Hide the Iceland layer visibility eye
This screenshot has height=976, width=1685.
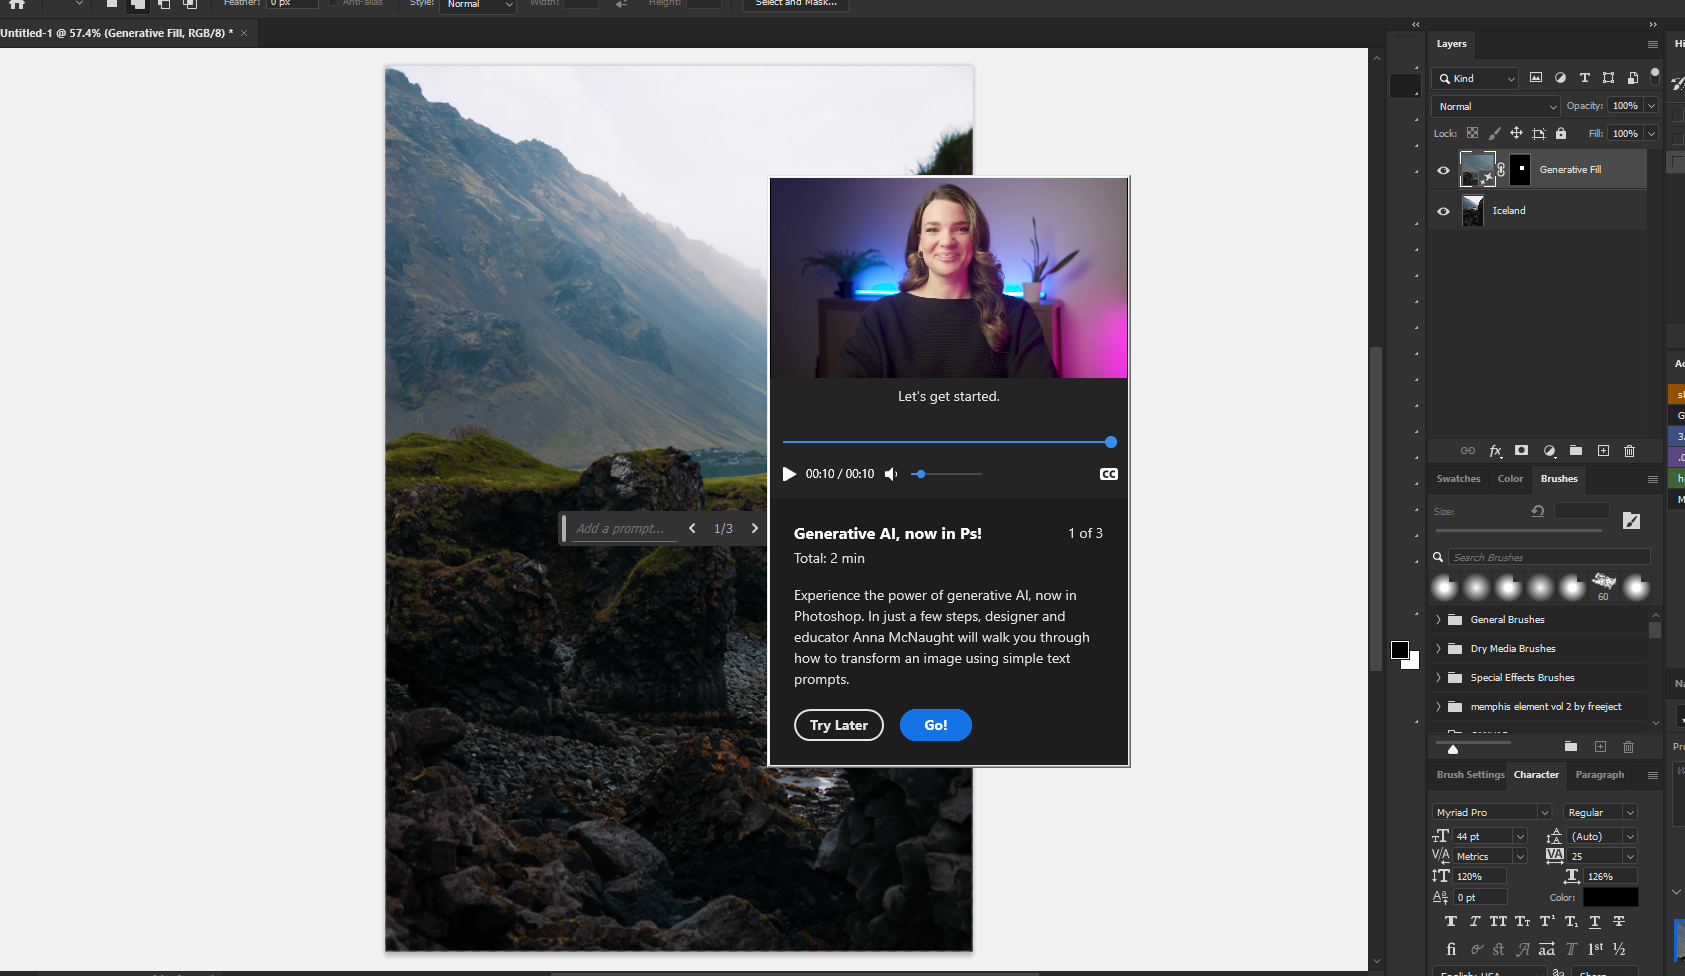tap(1443, 210)
